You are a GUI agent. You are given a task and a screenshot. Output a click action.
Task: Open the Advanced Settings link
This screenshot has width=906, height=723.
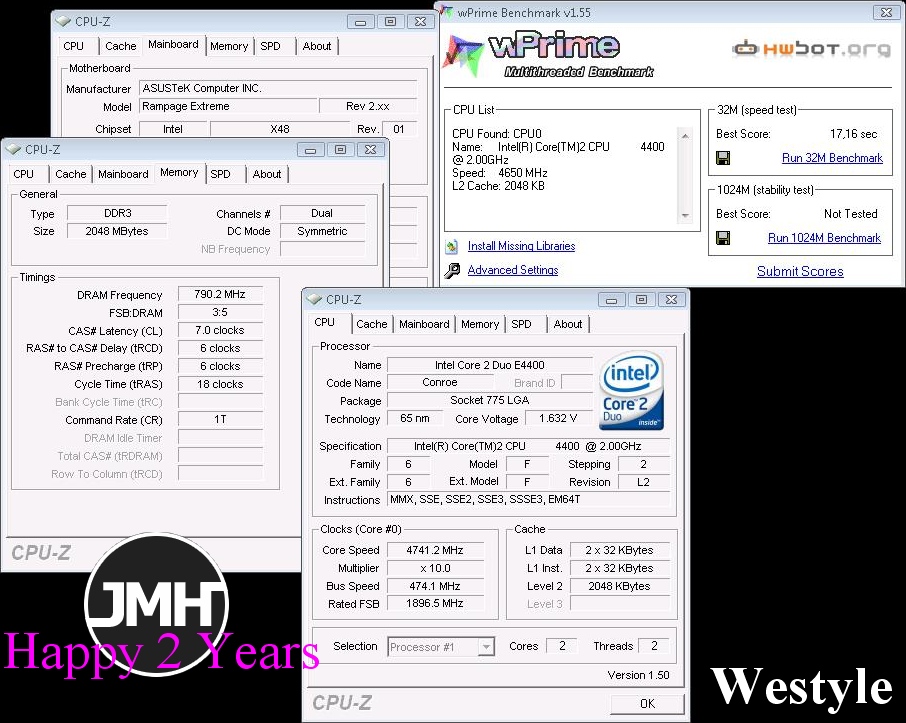tap(513, 270)
